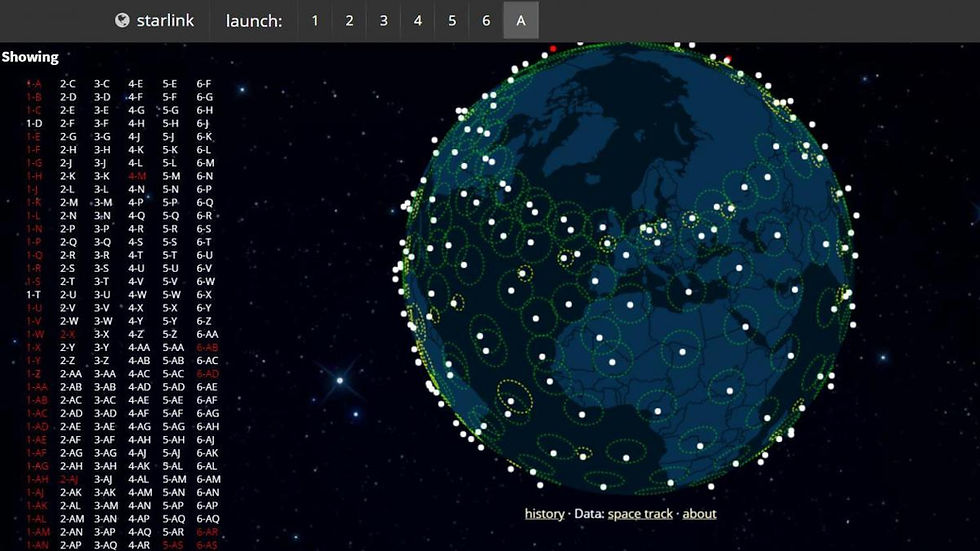Image resolution: width=980 pixels, height=551 pixels.
Task: Select the A (all launches) tab
Action: (x=521, y=21)
